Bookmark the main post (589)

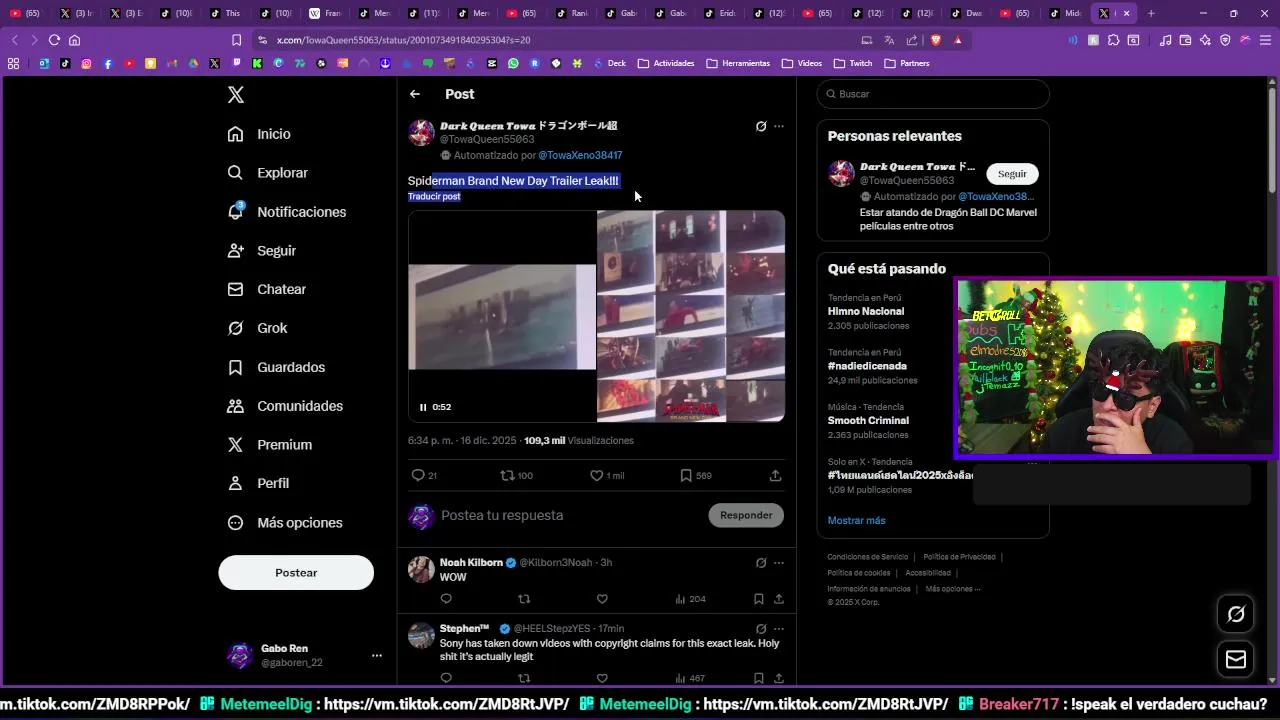click(x=695, y=476)
